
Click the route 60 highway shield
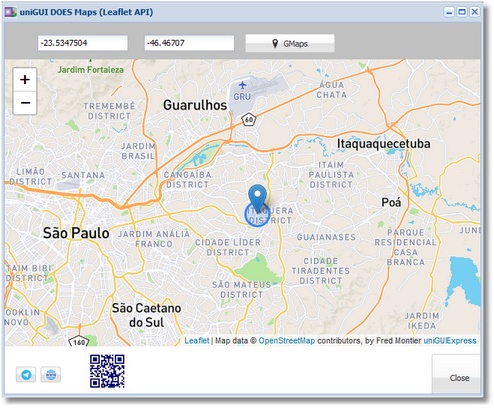(249, 119)
